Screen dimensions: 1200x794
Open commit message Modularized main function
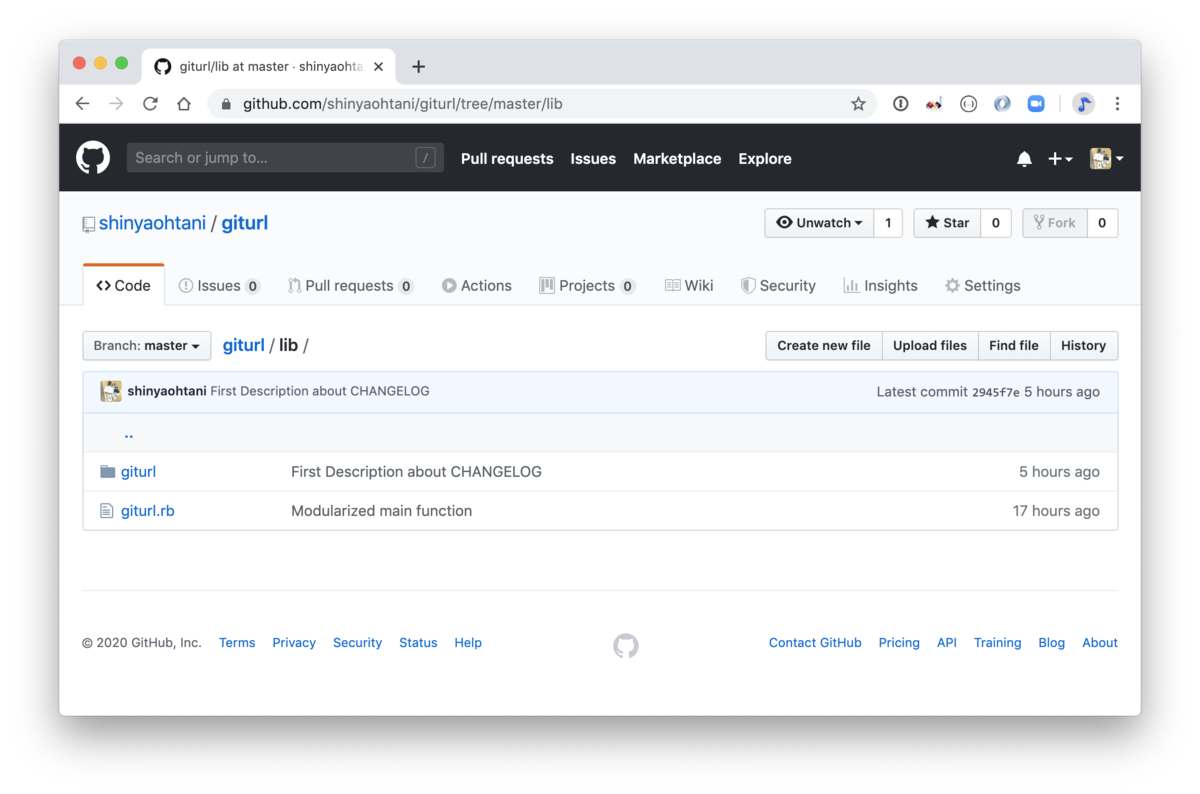pos(381,511)
